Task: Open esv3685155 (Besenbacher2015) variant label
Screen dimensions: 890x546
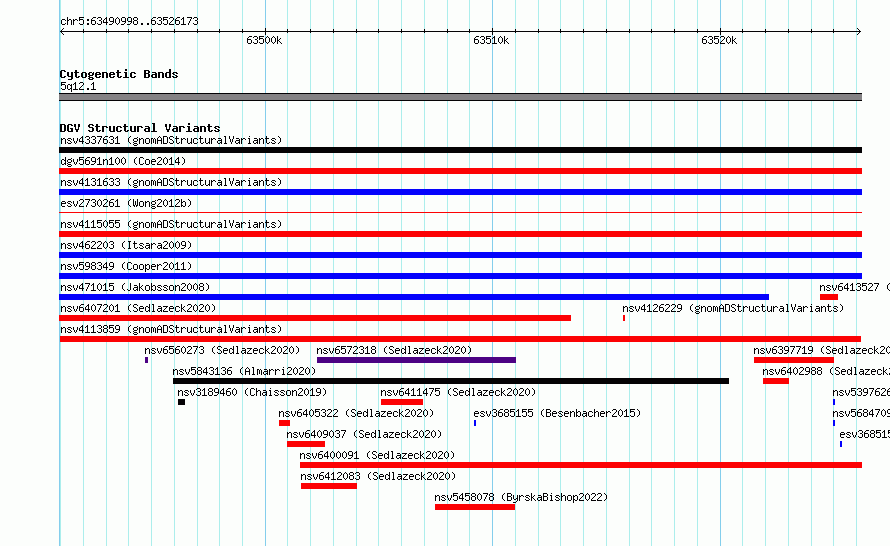Action: tap(557, 413)
